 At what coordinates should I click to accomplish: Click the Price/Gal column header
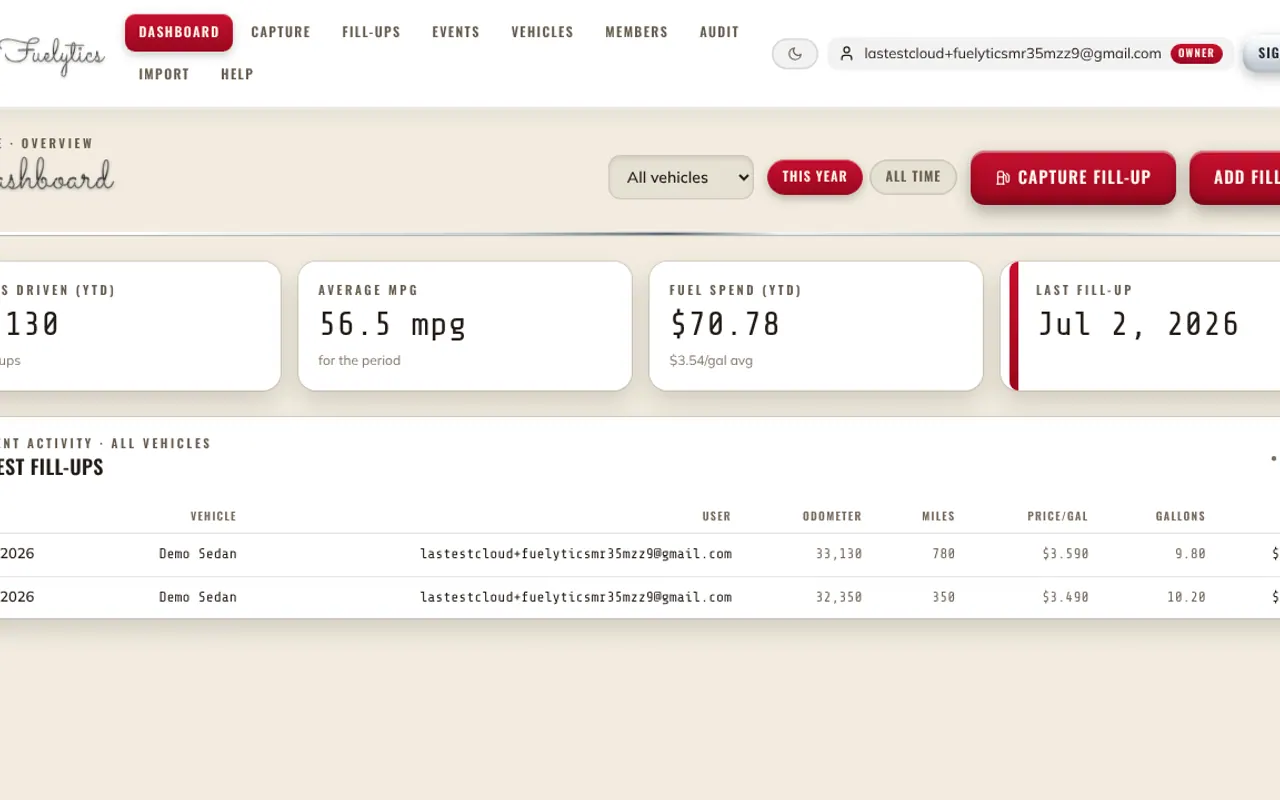click(1058, 517)
